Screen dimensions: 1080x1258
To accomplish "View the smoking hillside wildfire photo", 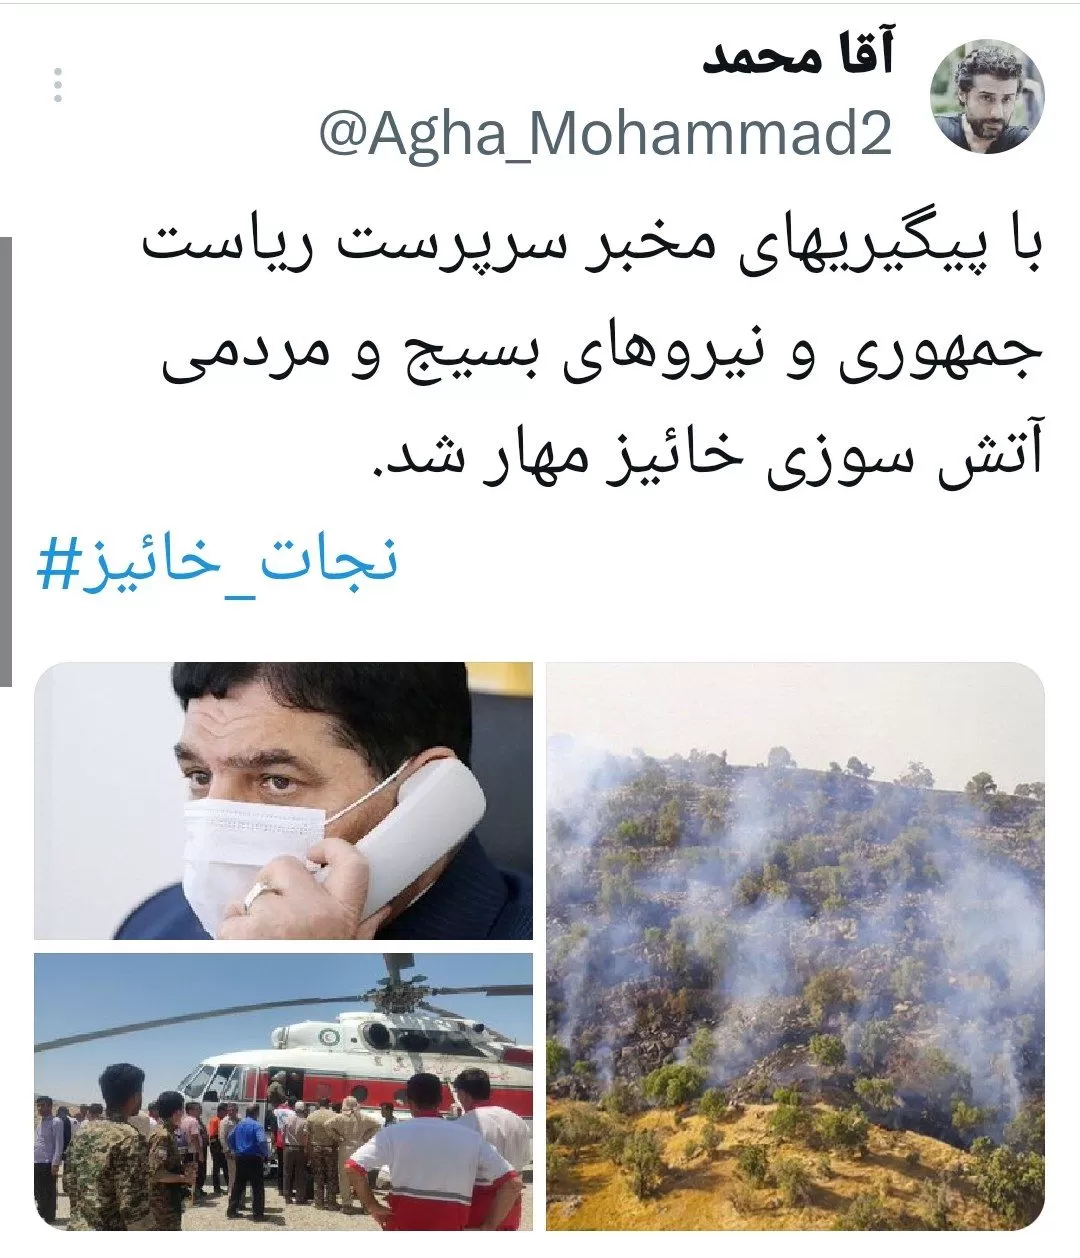I will pyautogui.click(x=795, y=946).
